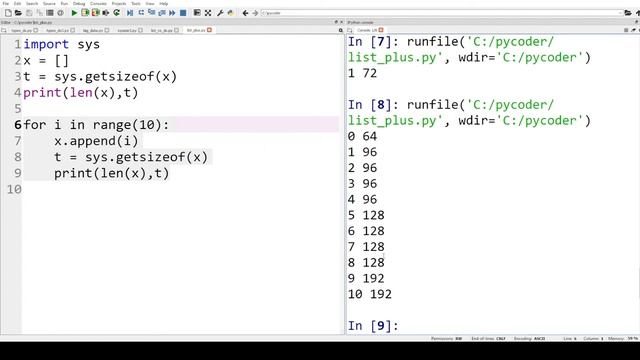Run cell and advance icon
The image size is (640, 360).
(x=96, y=13)
